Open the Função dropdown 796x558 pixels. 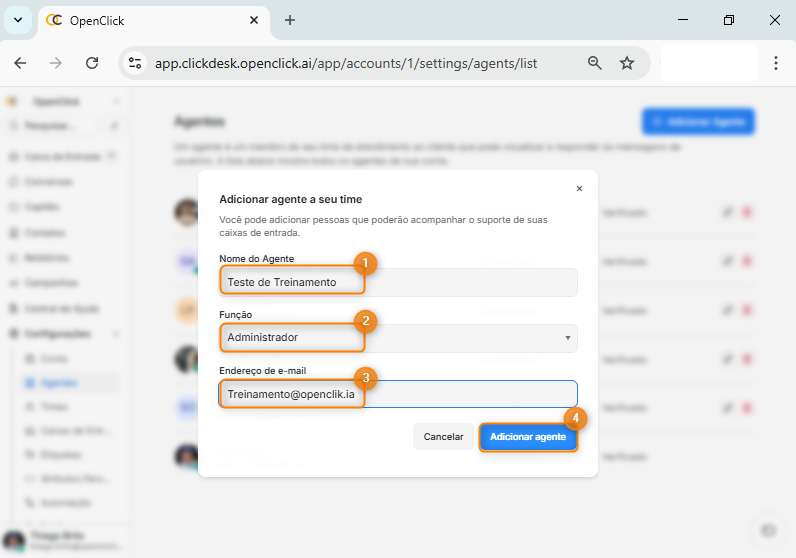coord(398,338)
